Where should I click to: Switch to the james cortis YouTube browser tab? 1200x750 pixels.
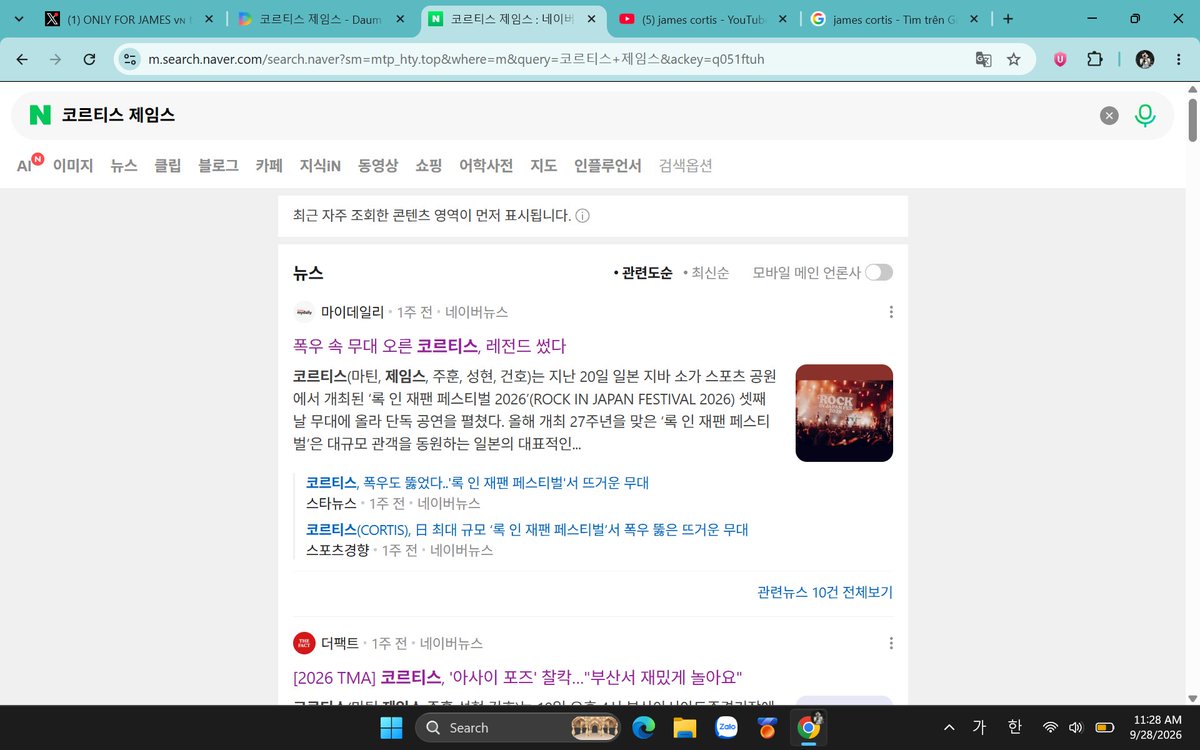click(705, 19)
